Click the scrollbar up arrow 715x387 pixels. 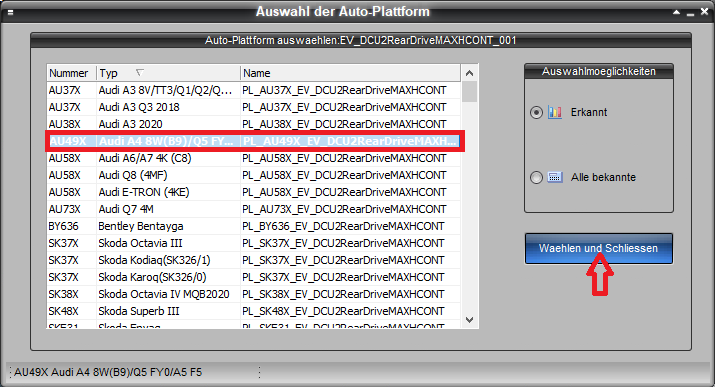click(x=470, y=73)
